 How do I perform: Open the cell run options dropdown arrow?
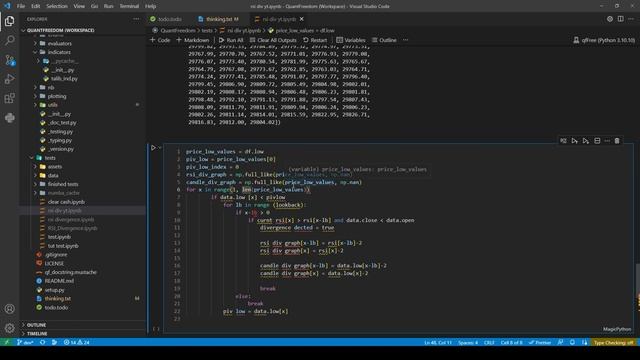point(160,148)
